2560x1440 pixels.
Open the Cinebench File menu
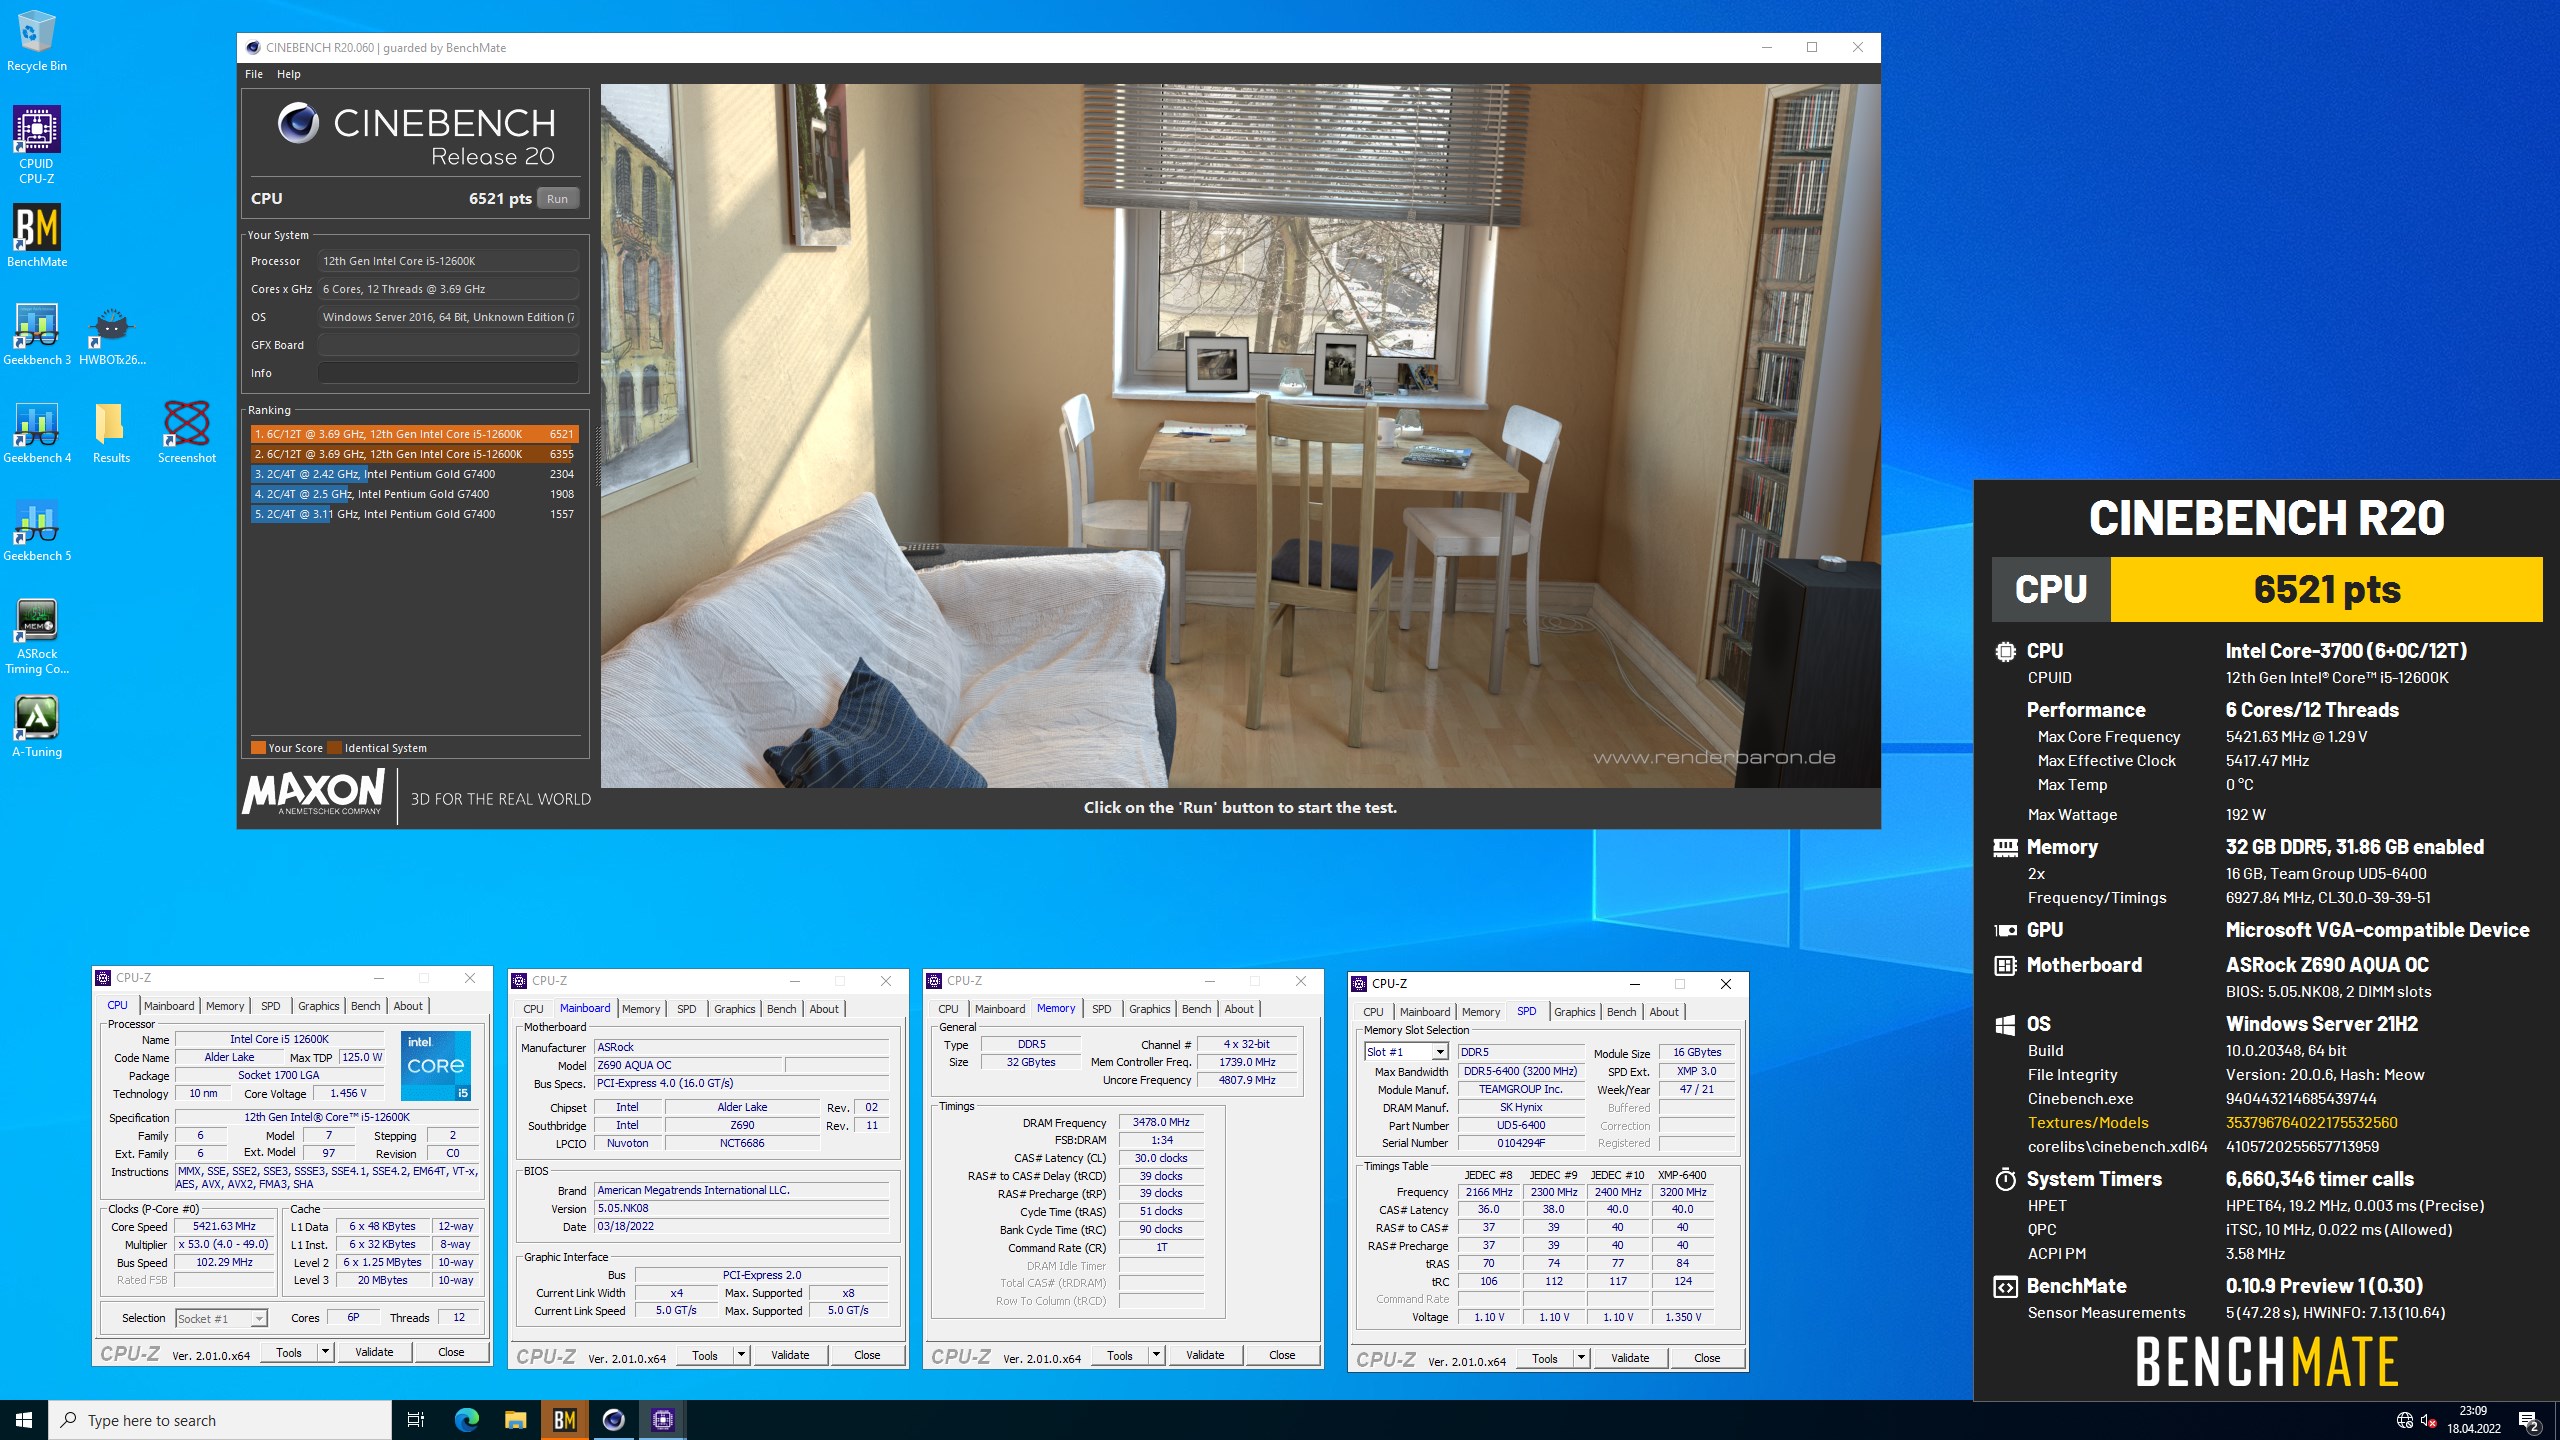coord(254,74)
